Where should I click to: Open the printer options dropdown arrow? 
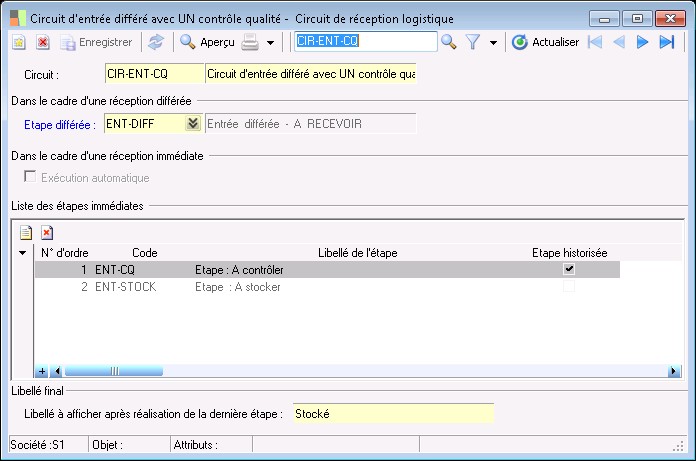(270, 43)
